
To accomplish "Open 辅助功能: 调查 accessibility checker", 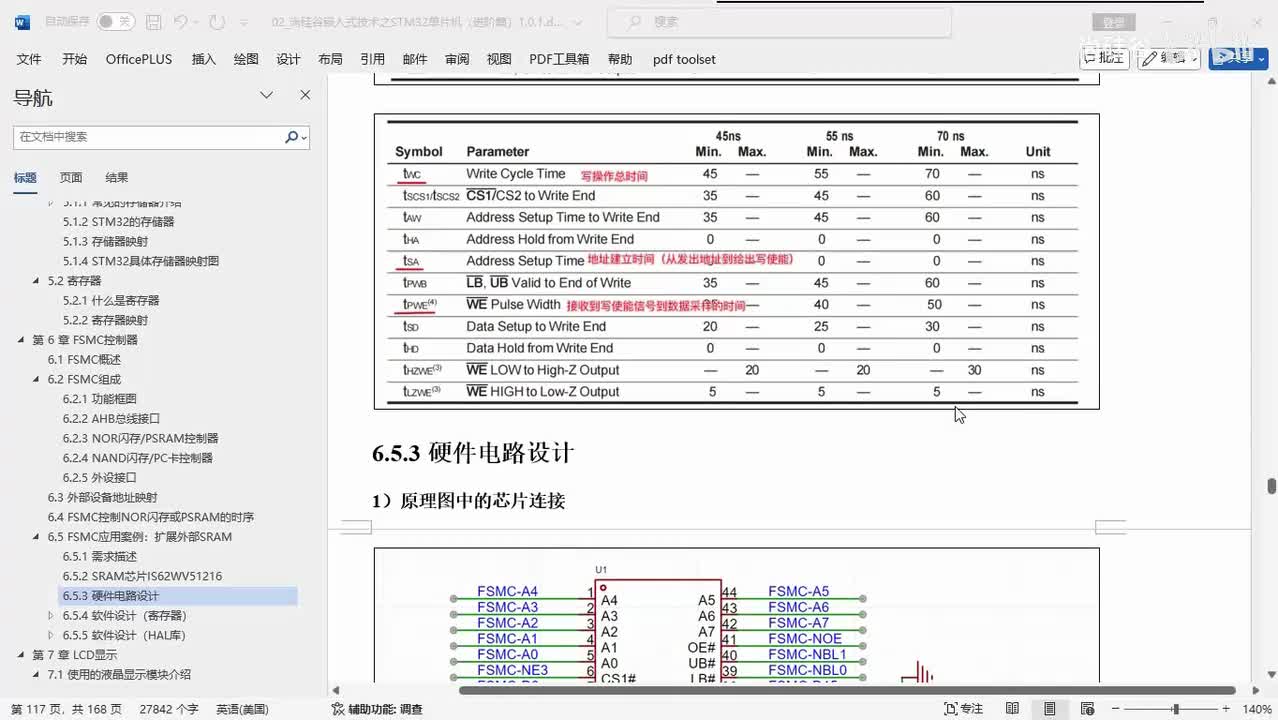I will 377,709.
